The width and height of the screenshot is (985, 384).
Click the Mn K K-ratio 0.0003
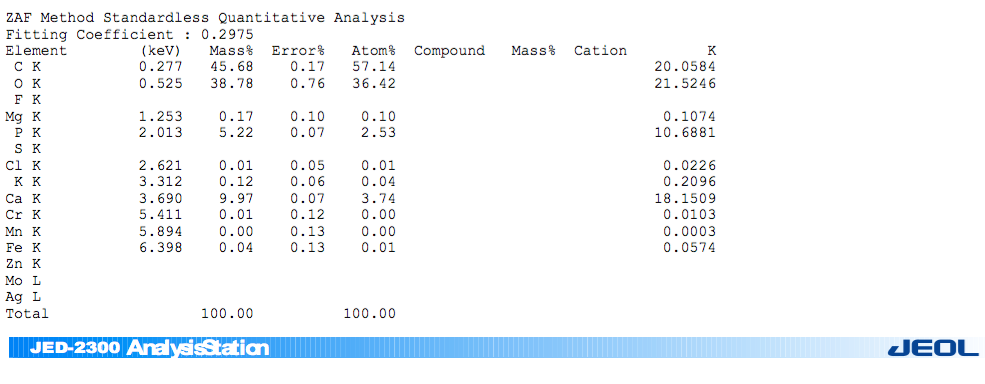pyautogui.click(x=689, y=231)
